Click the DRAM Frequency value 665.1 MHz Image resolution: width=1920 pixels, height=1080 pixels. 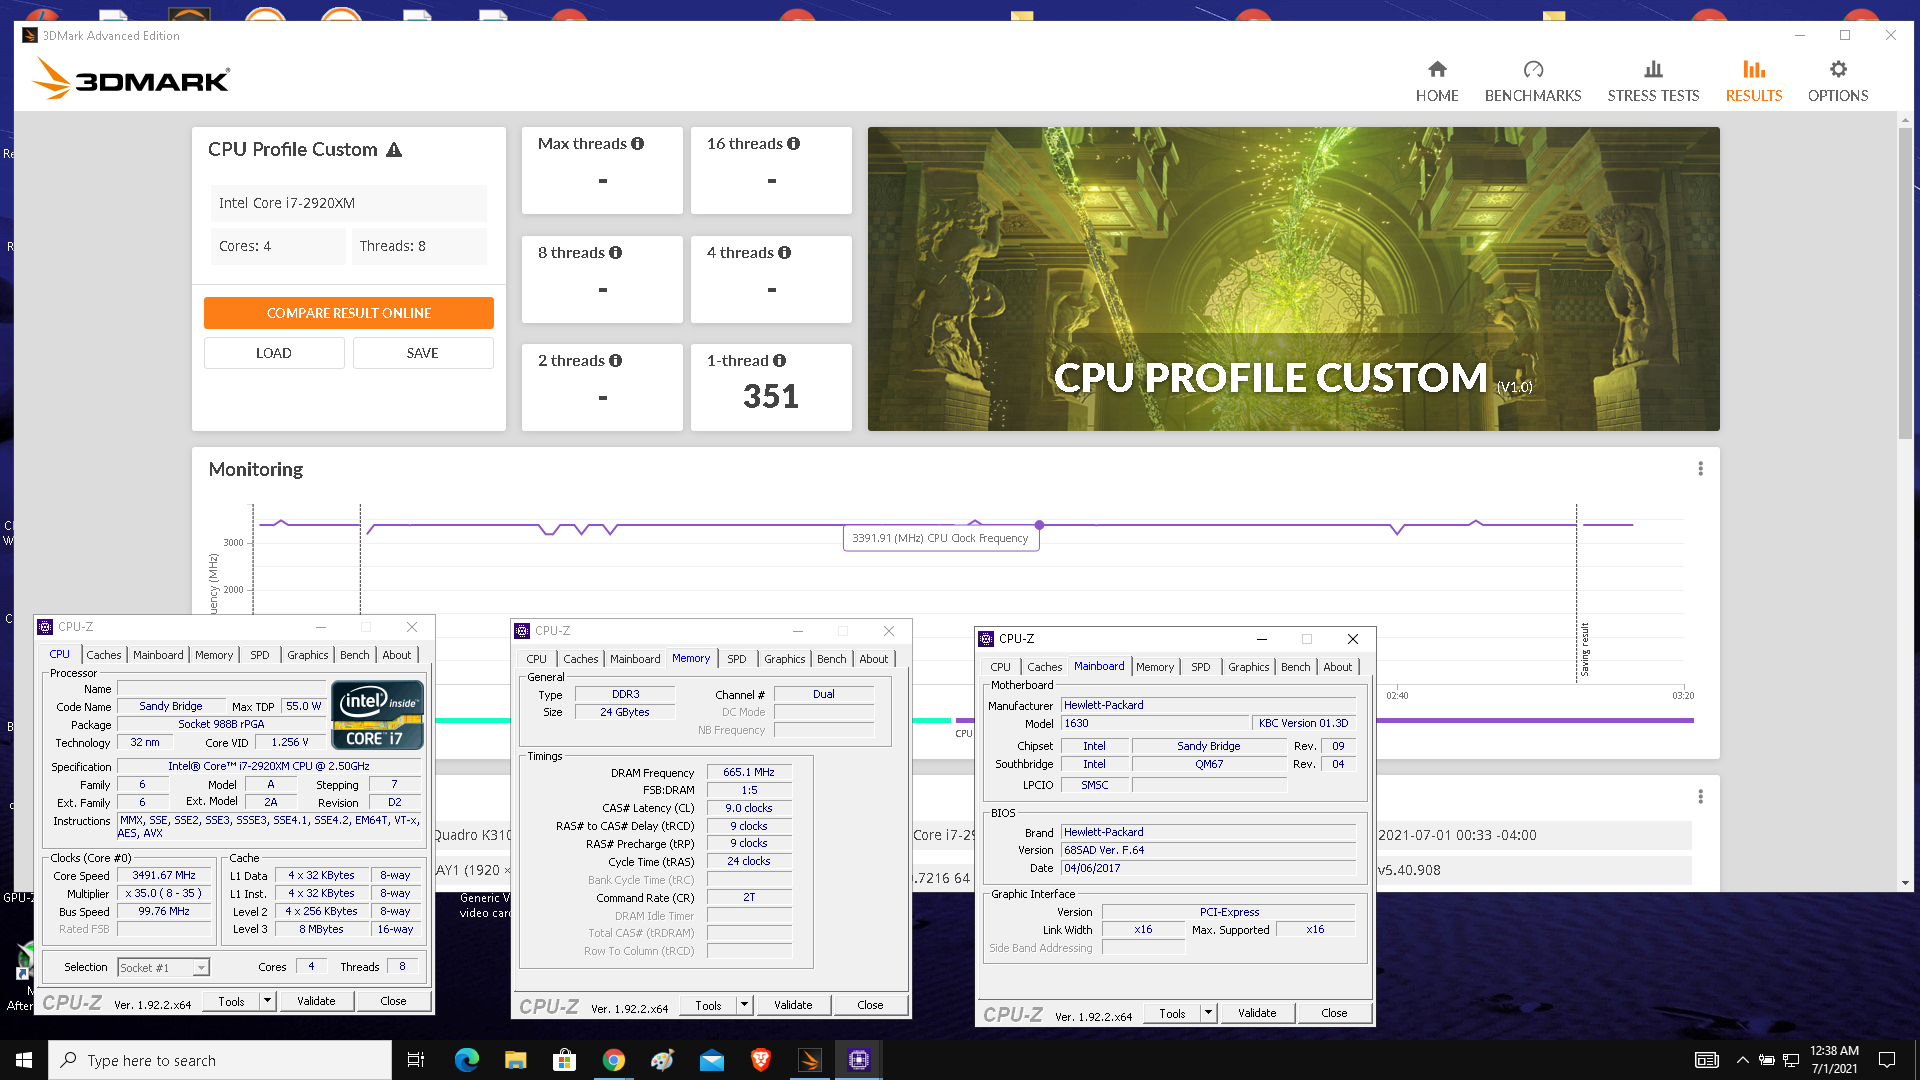click(x=749, y=772)
